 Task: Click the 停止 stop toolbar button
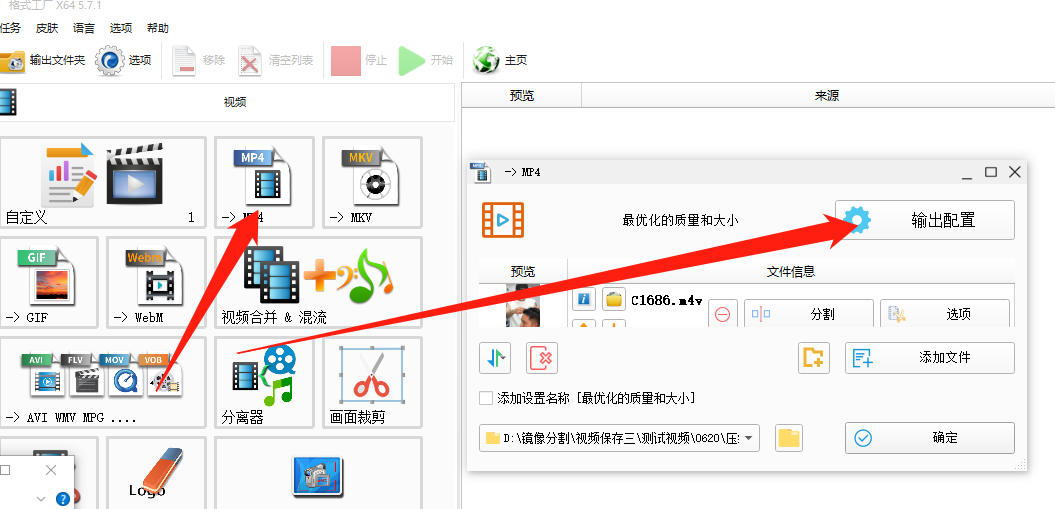359,61
